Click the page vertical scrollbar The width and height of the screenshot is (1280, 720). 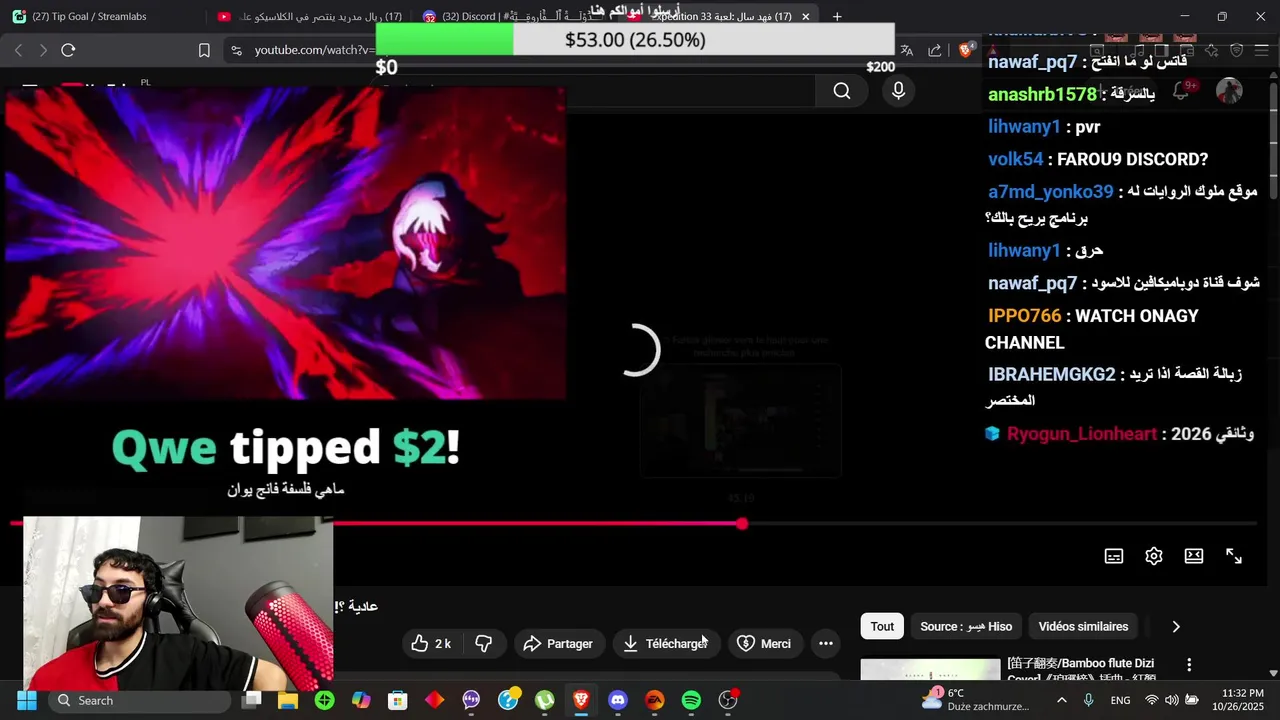click(1273, 140)
